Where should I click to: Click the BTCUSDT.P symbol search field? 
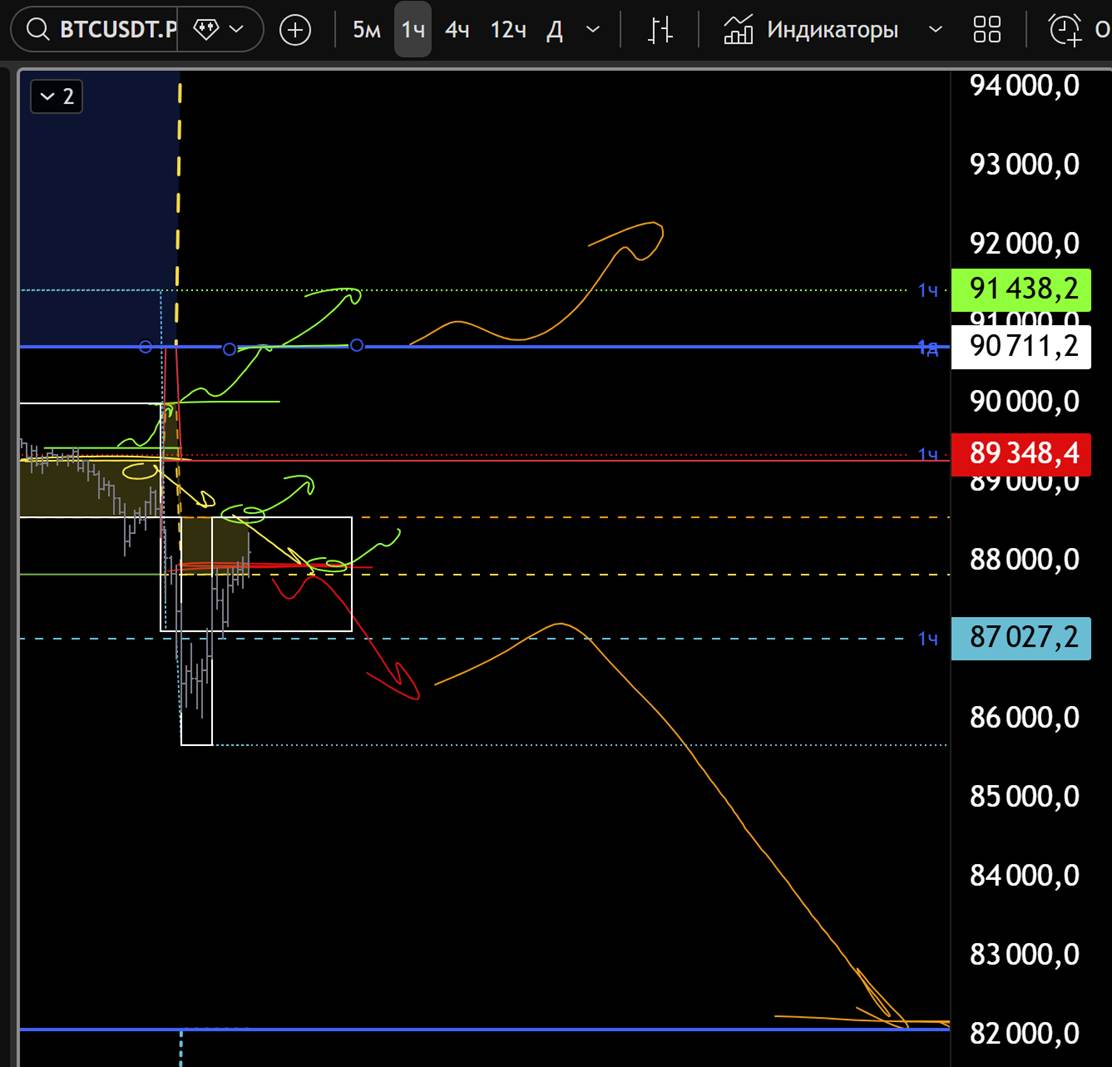[x=117, y=30]
